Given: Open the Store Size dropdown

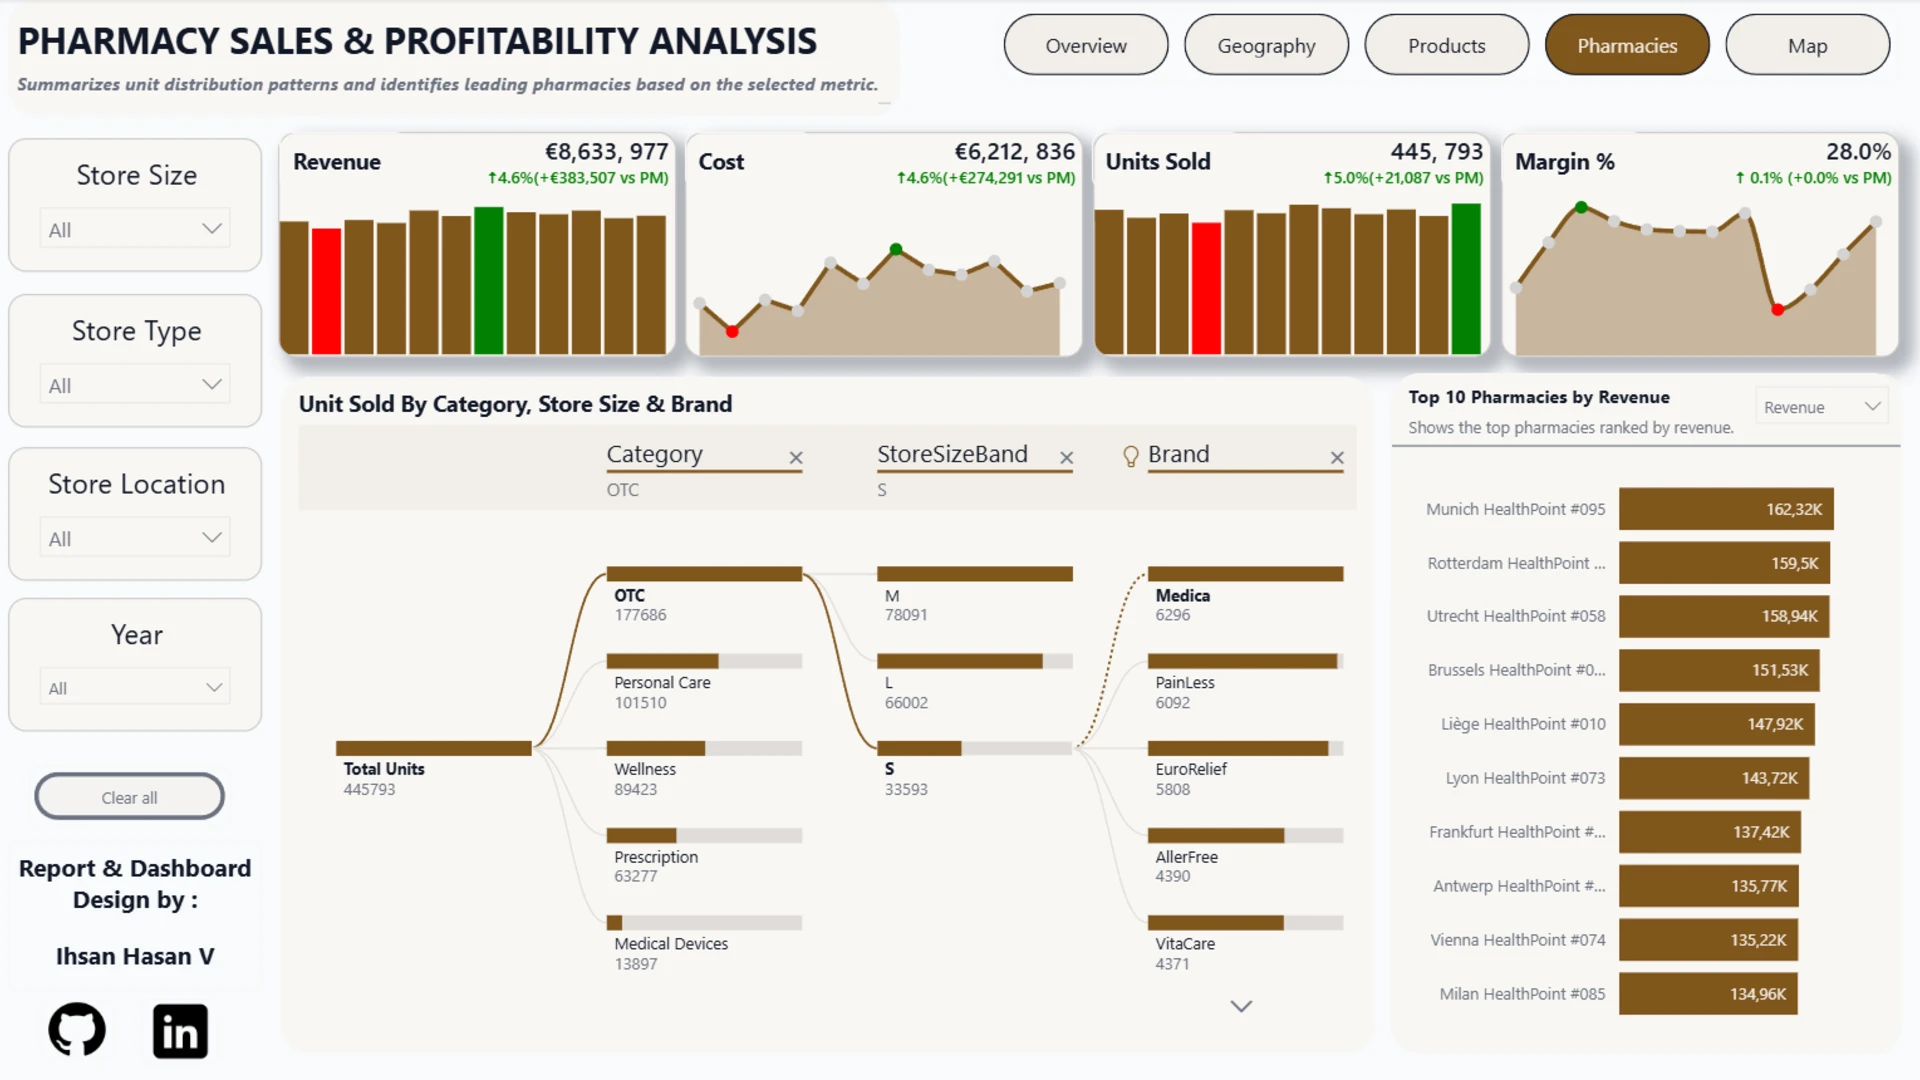Looking at the screenshot, I should coord(135,229).
